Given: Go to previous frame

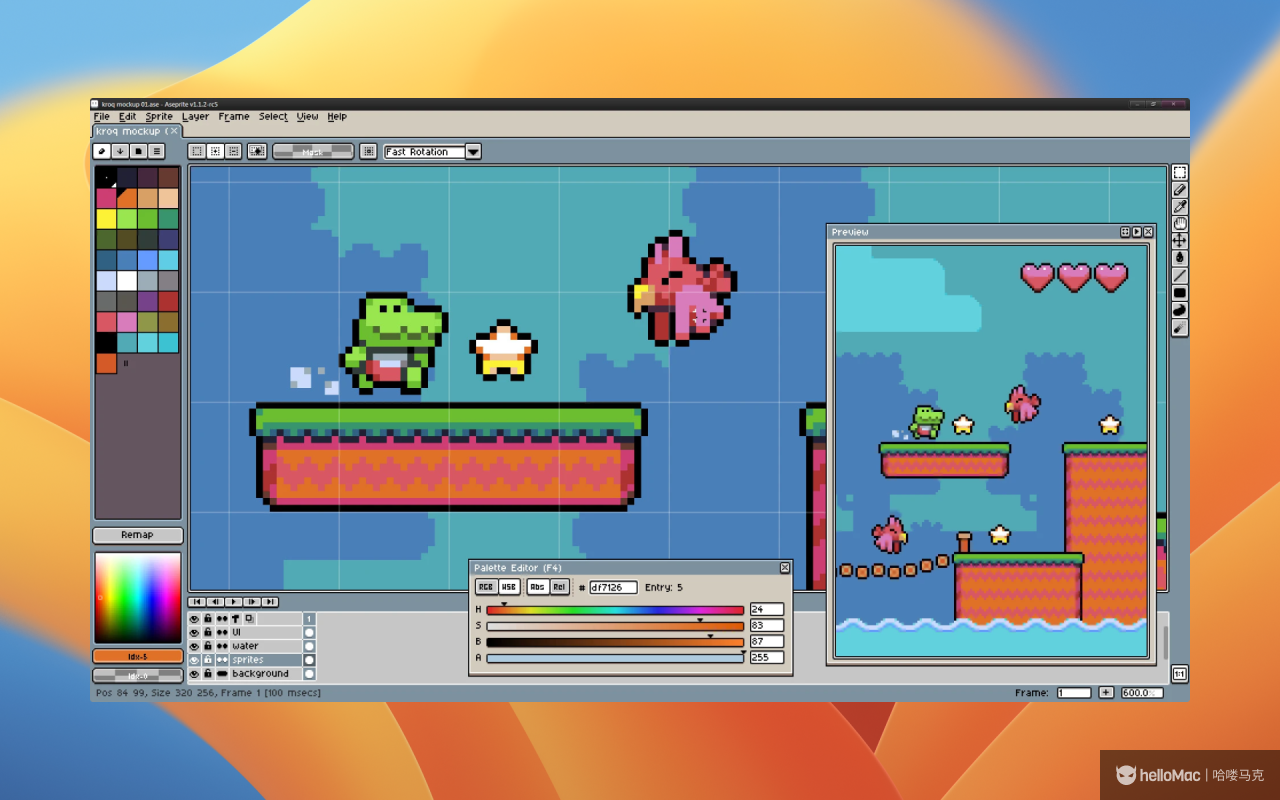Looking at the screenshot, I should [215, 602].
